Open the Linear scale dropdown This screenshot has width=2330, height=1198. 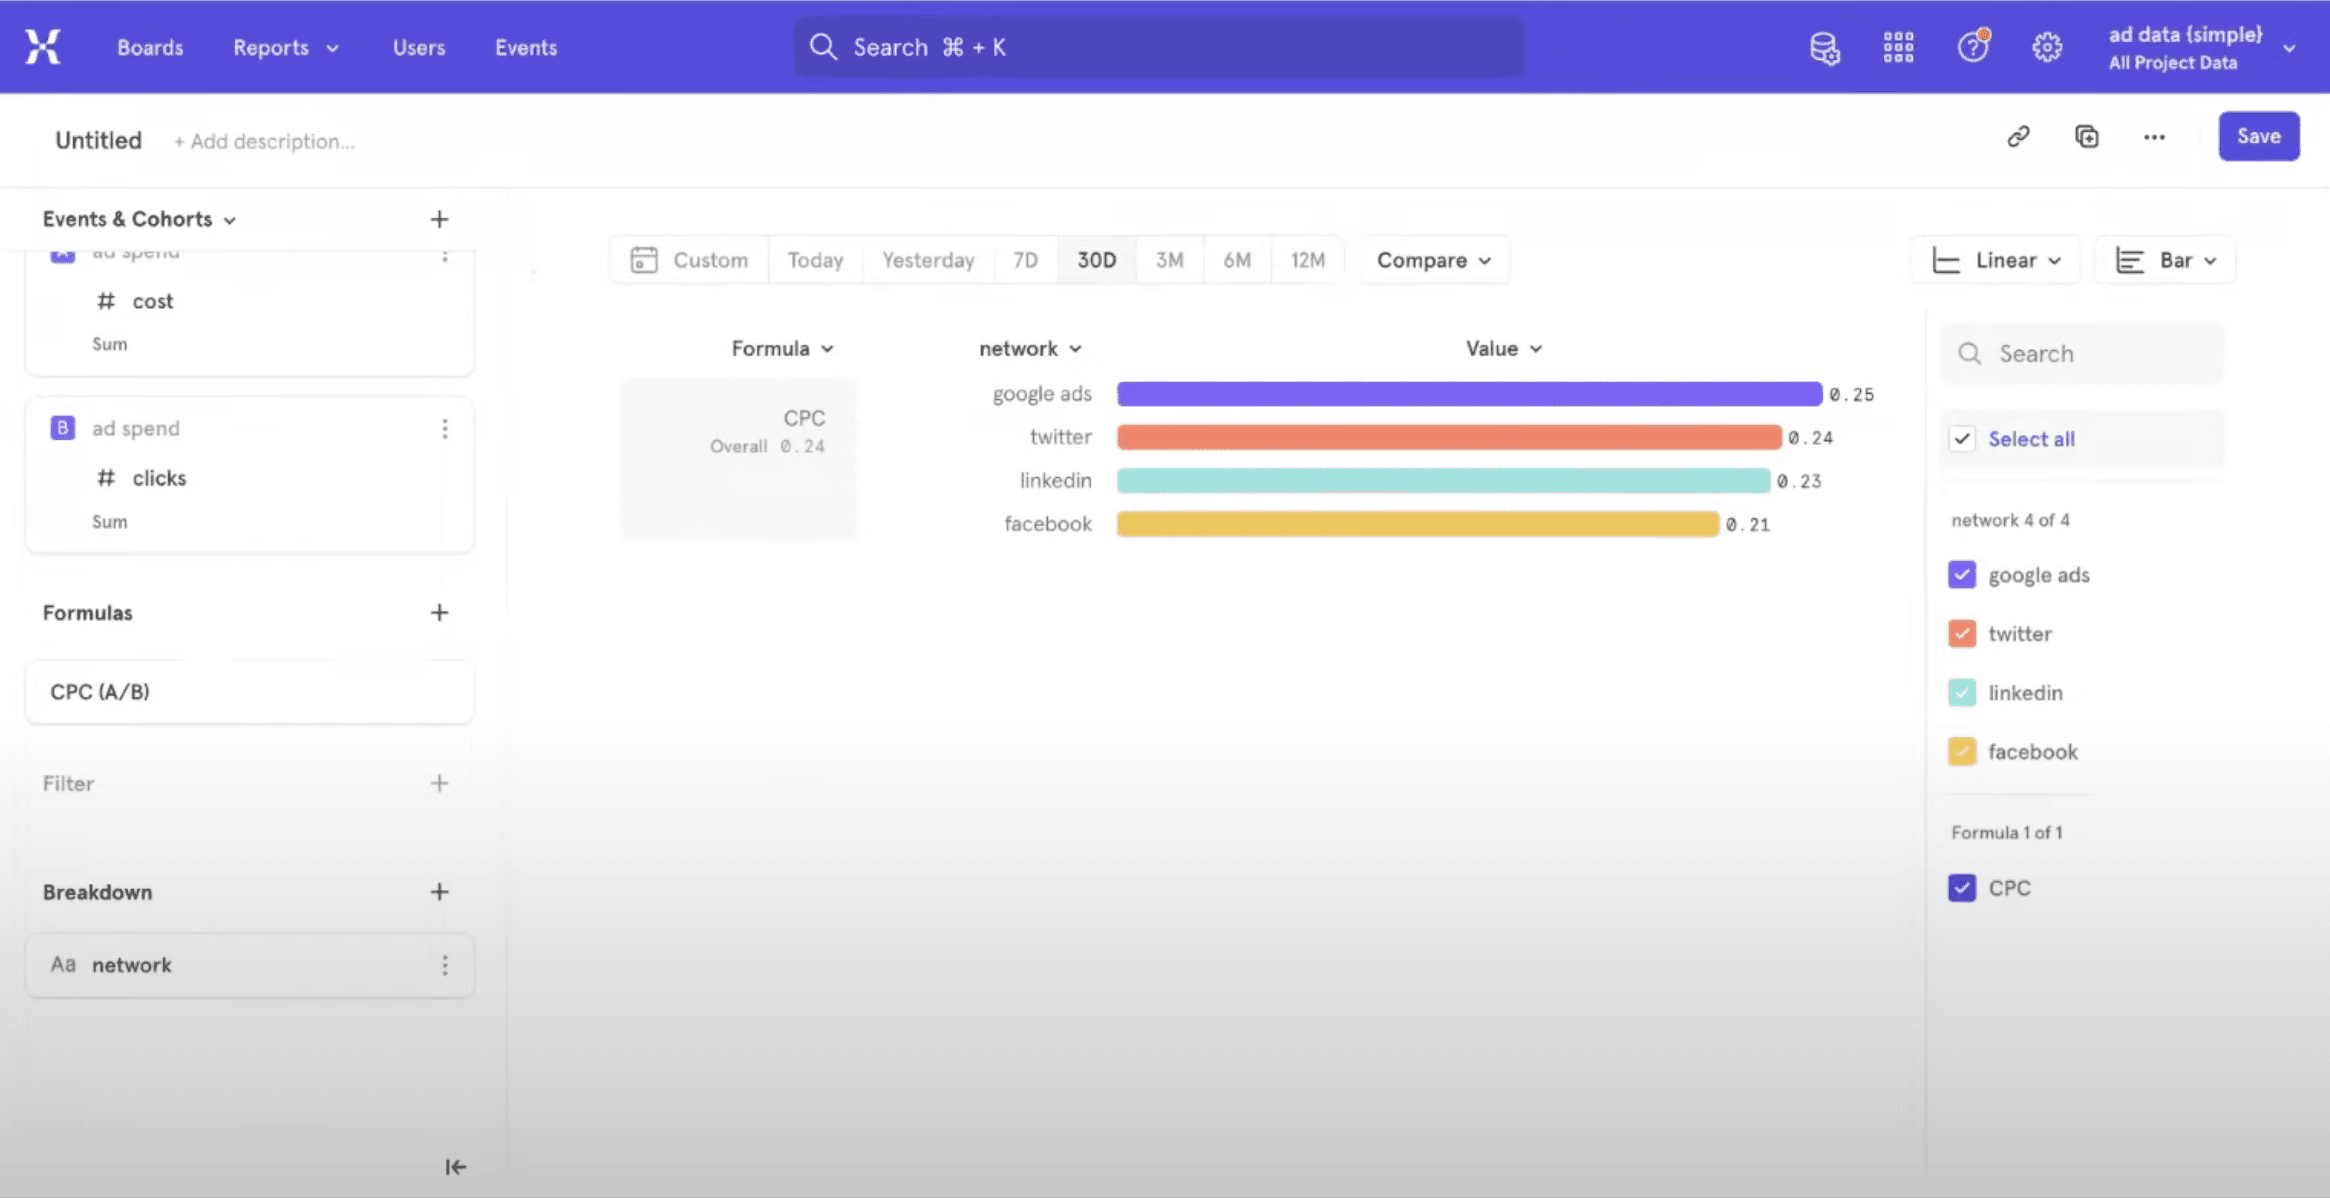(x=1996, y=260)
